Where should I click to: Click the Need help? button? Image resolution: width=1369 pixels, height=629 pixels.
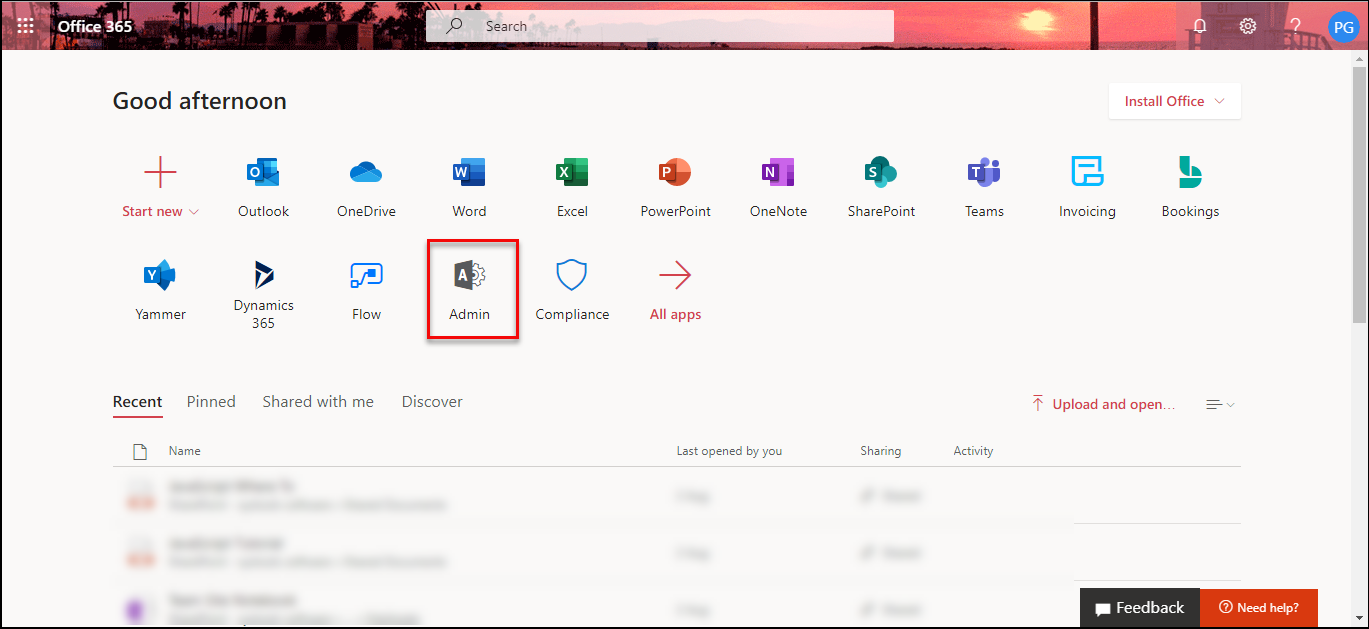(x=1259, y=608)
